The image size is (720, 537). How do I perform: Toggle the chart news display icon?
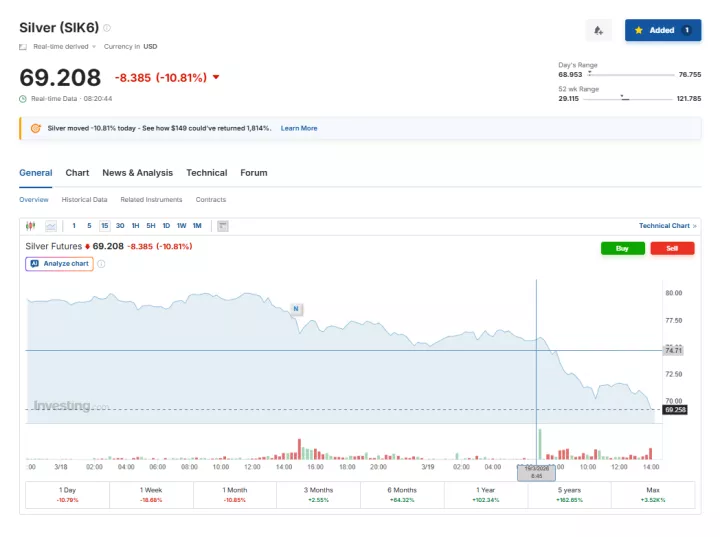(222, 226)
